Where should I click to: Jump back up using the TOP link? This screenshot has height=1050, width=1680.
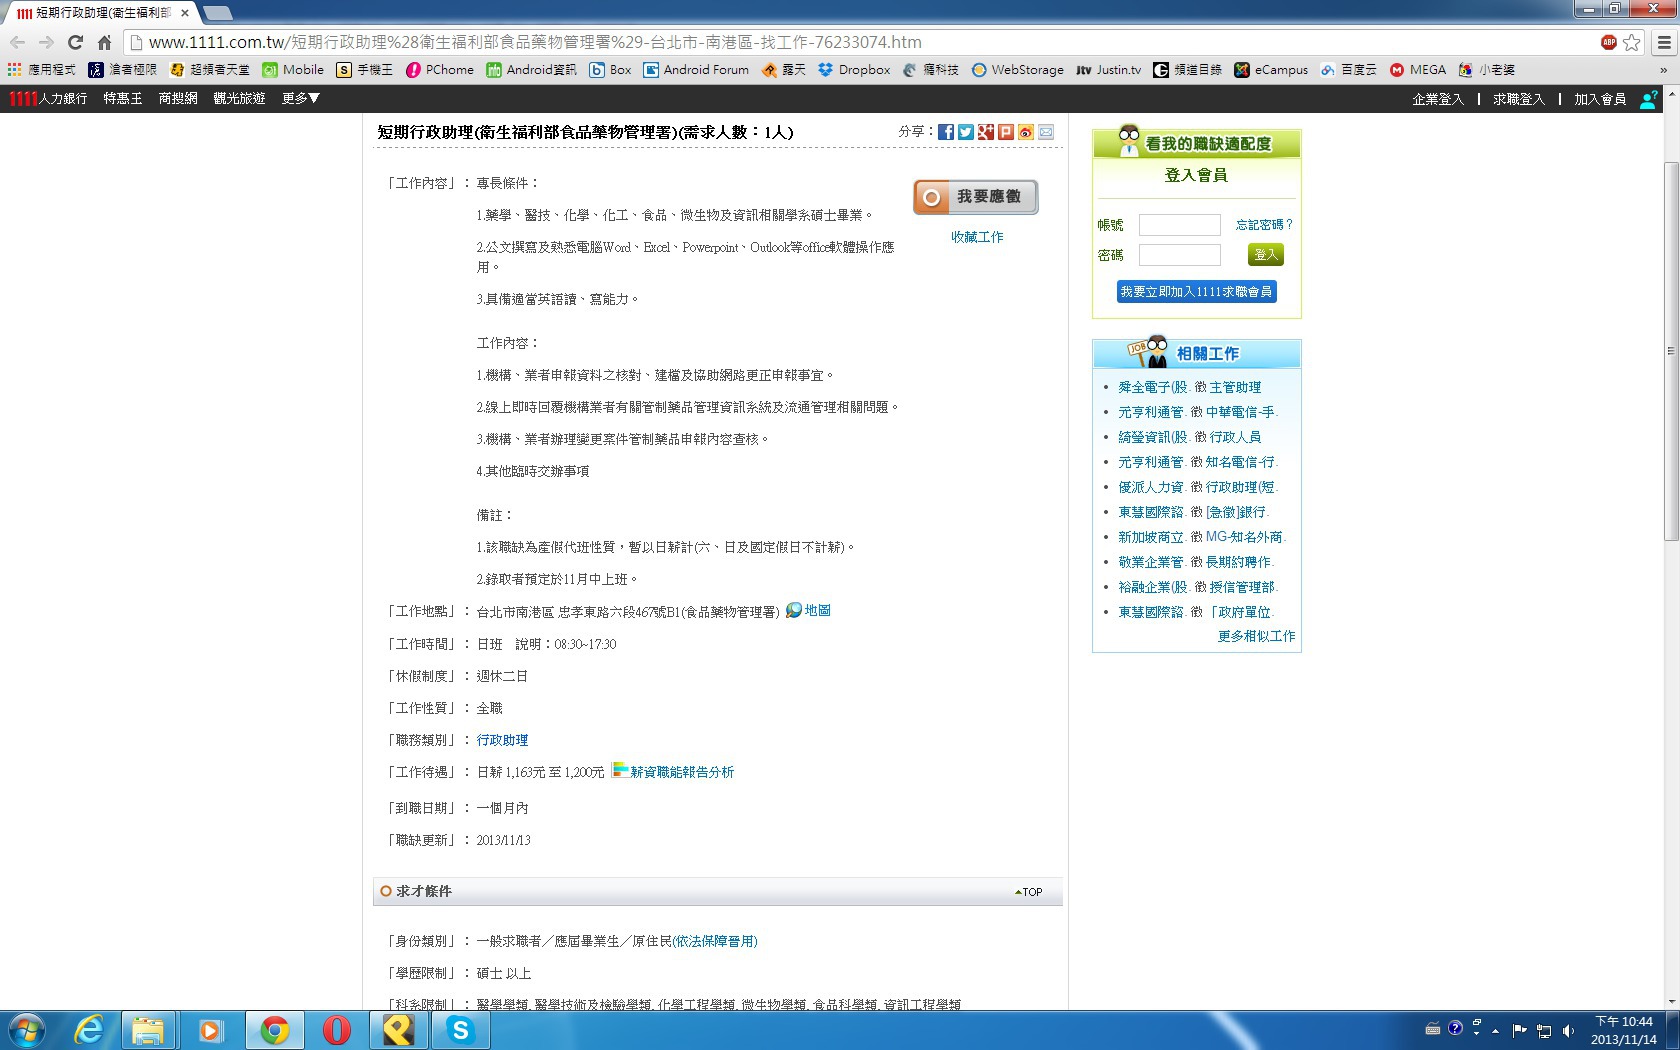click(1029, 892)
